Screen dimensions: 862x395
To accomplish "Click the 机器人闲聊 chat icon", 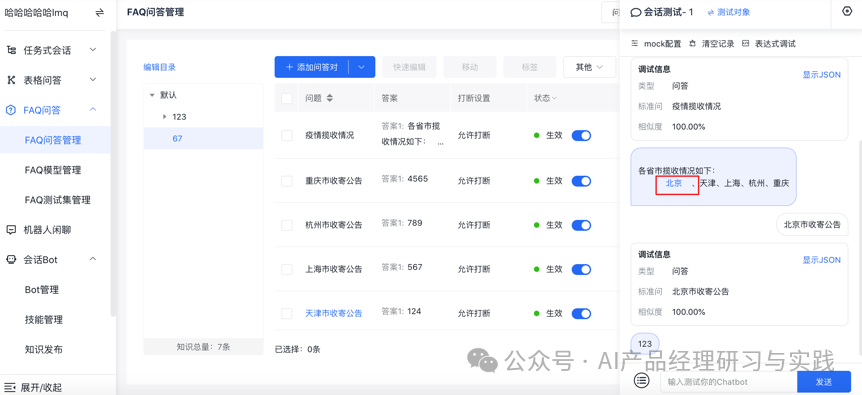I will [x=11, y=230].
